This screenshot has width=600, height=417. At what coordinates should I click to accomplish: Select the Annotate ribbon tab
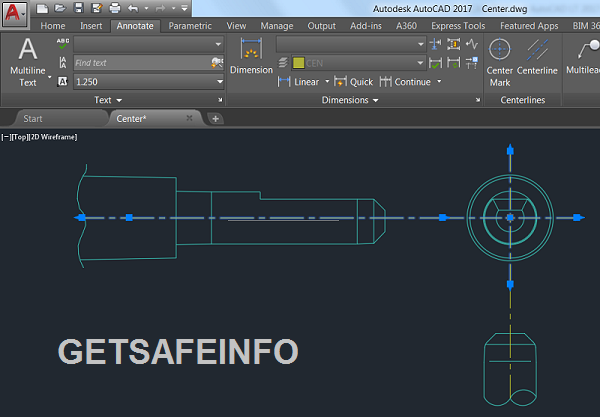(x=135, y=26)
